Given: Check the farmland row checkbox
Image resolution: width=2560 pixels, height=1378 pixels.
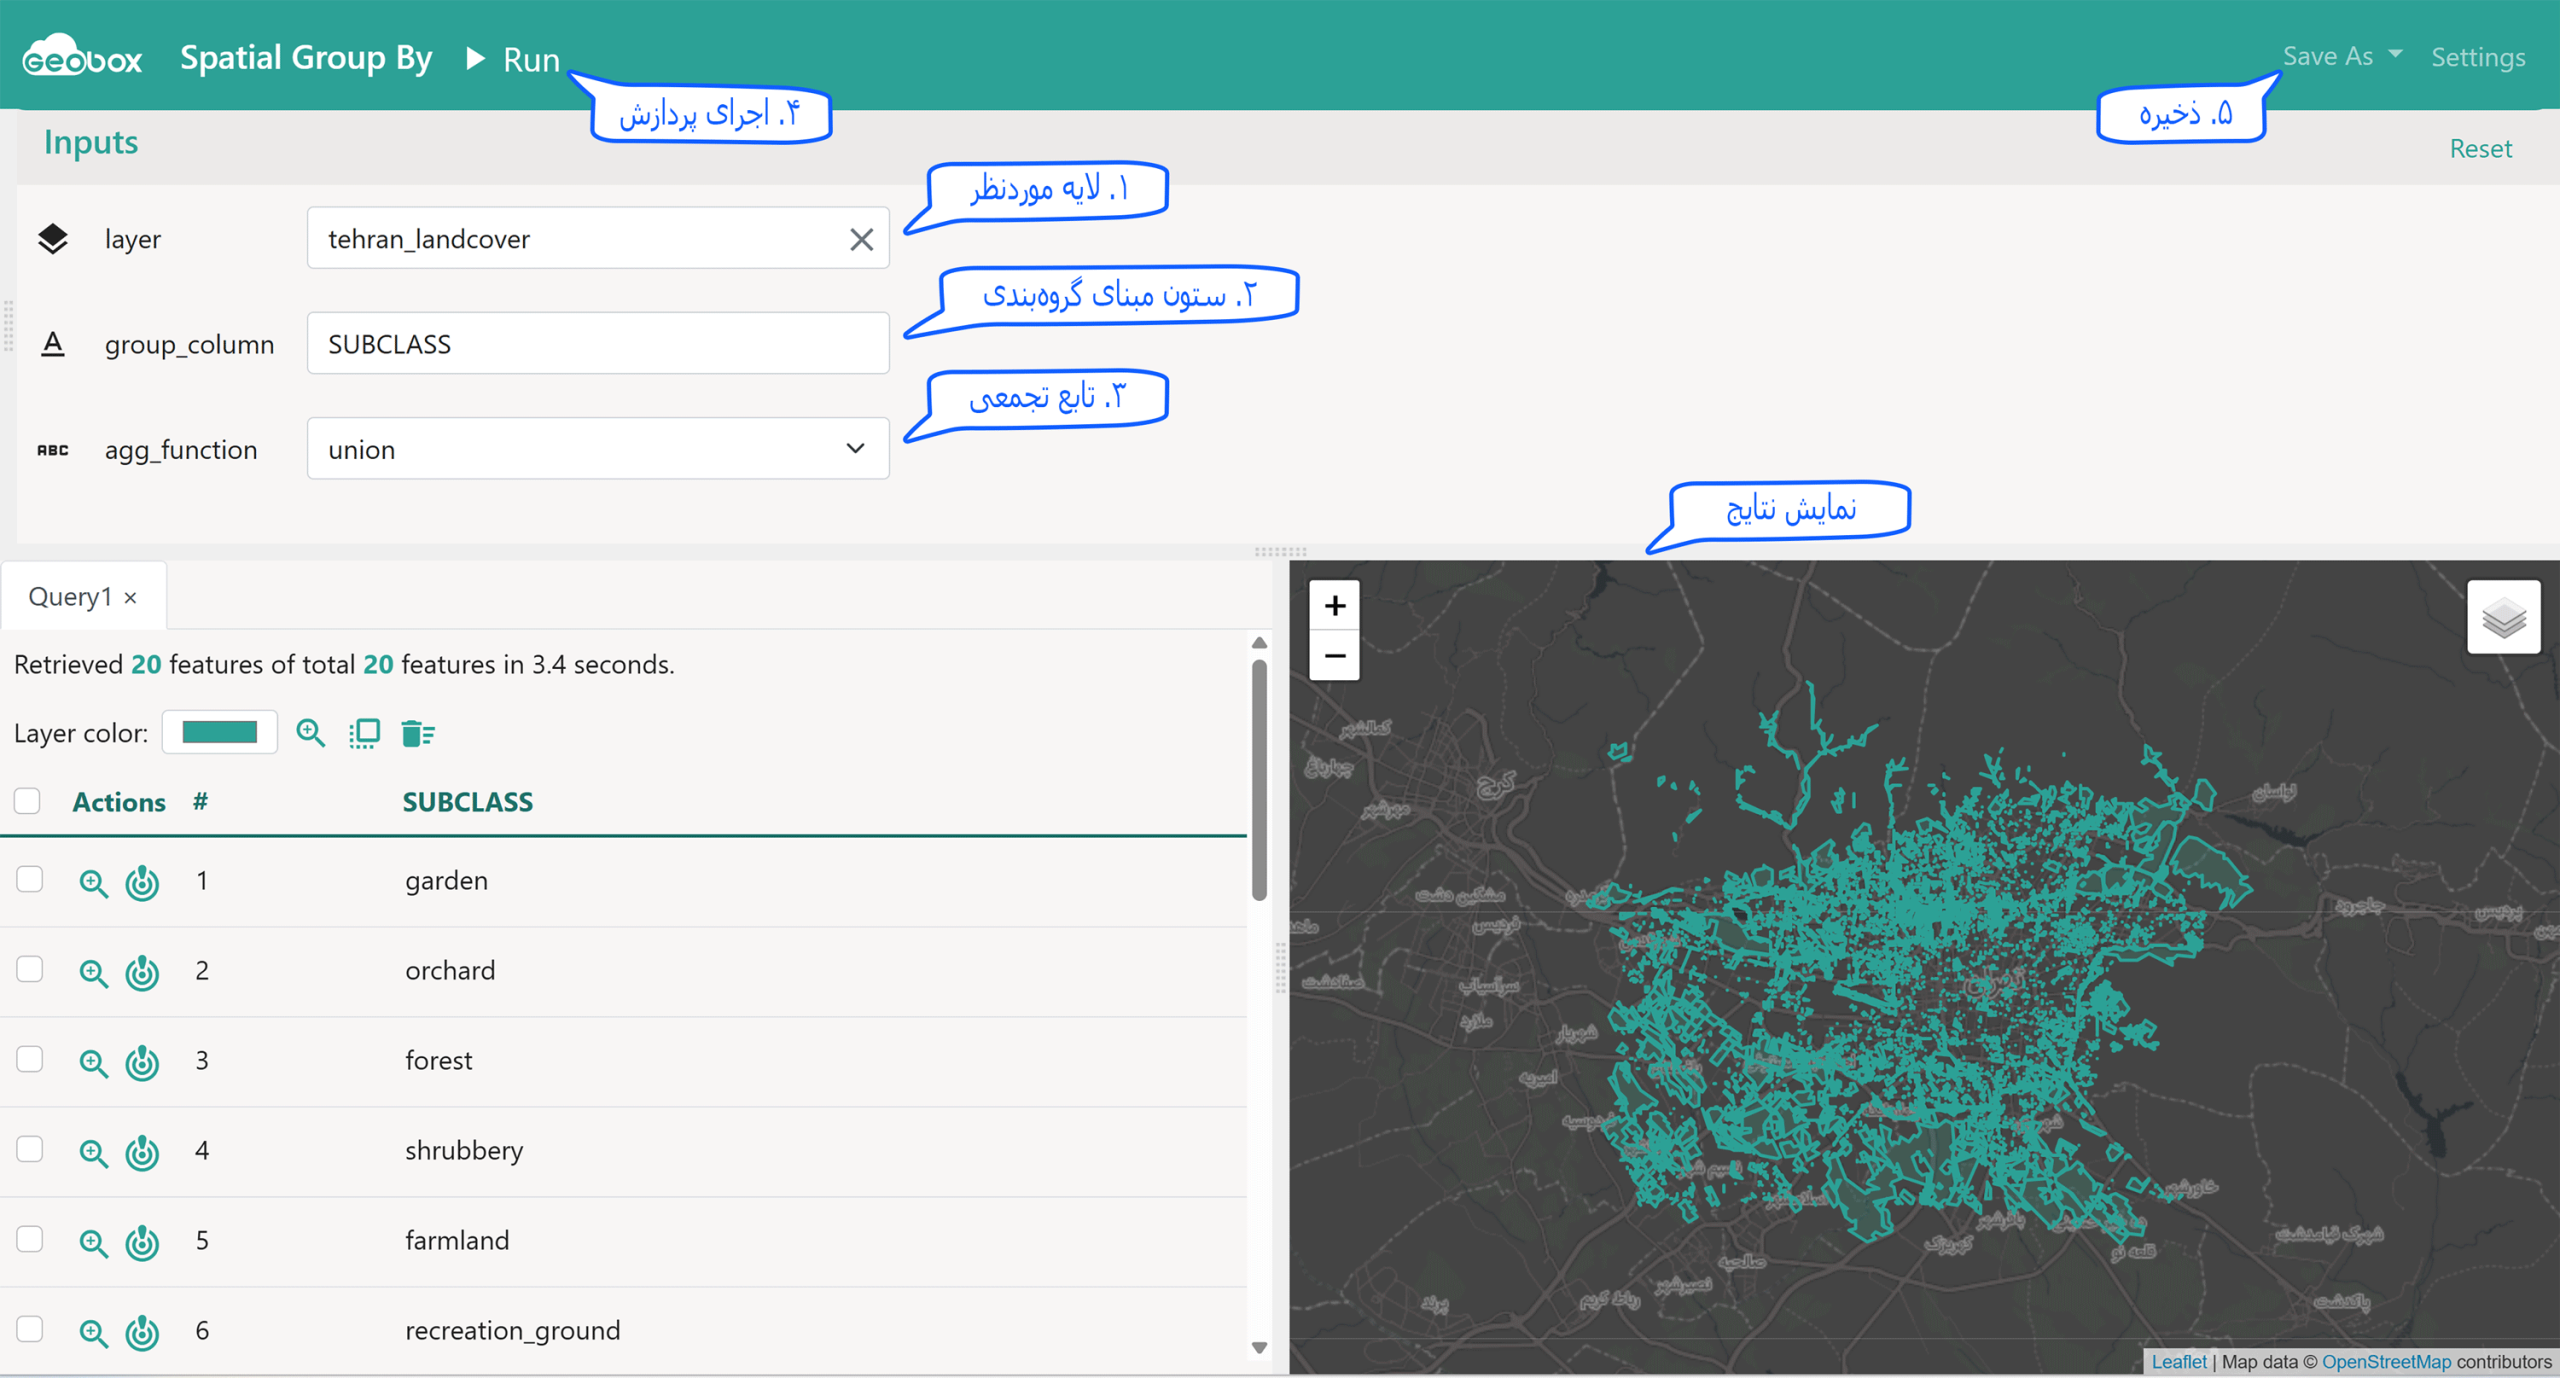Looking at the screenshot, I should coord(30,1239).
